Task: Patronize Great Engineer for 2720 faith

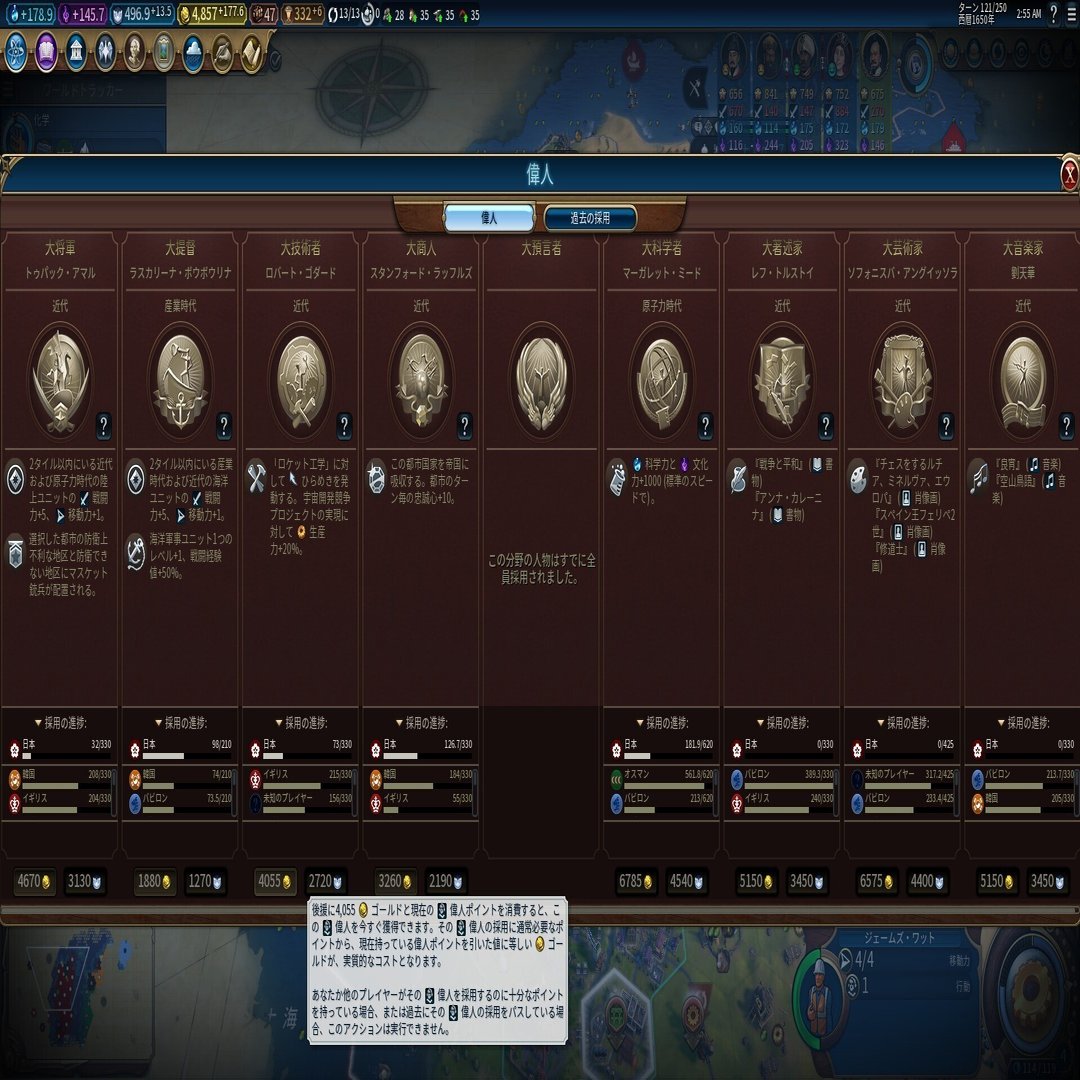Action: [326, 881]
